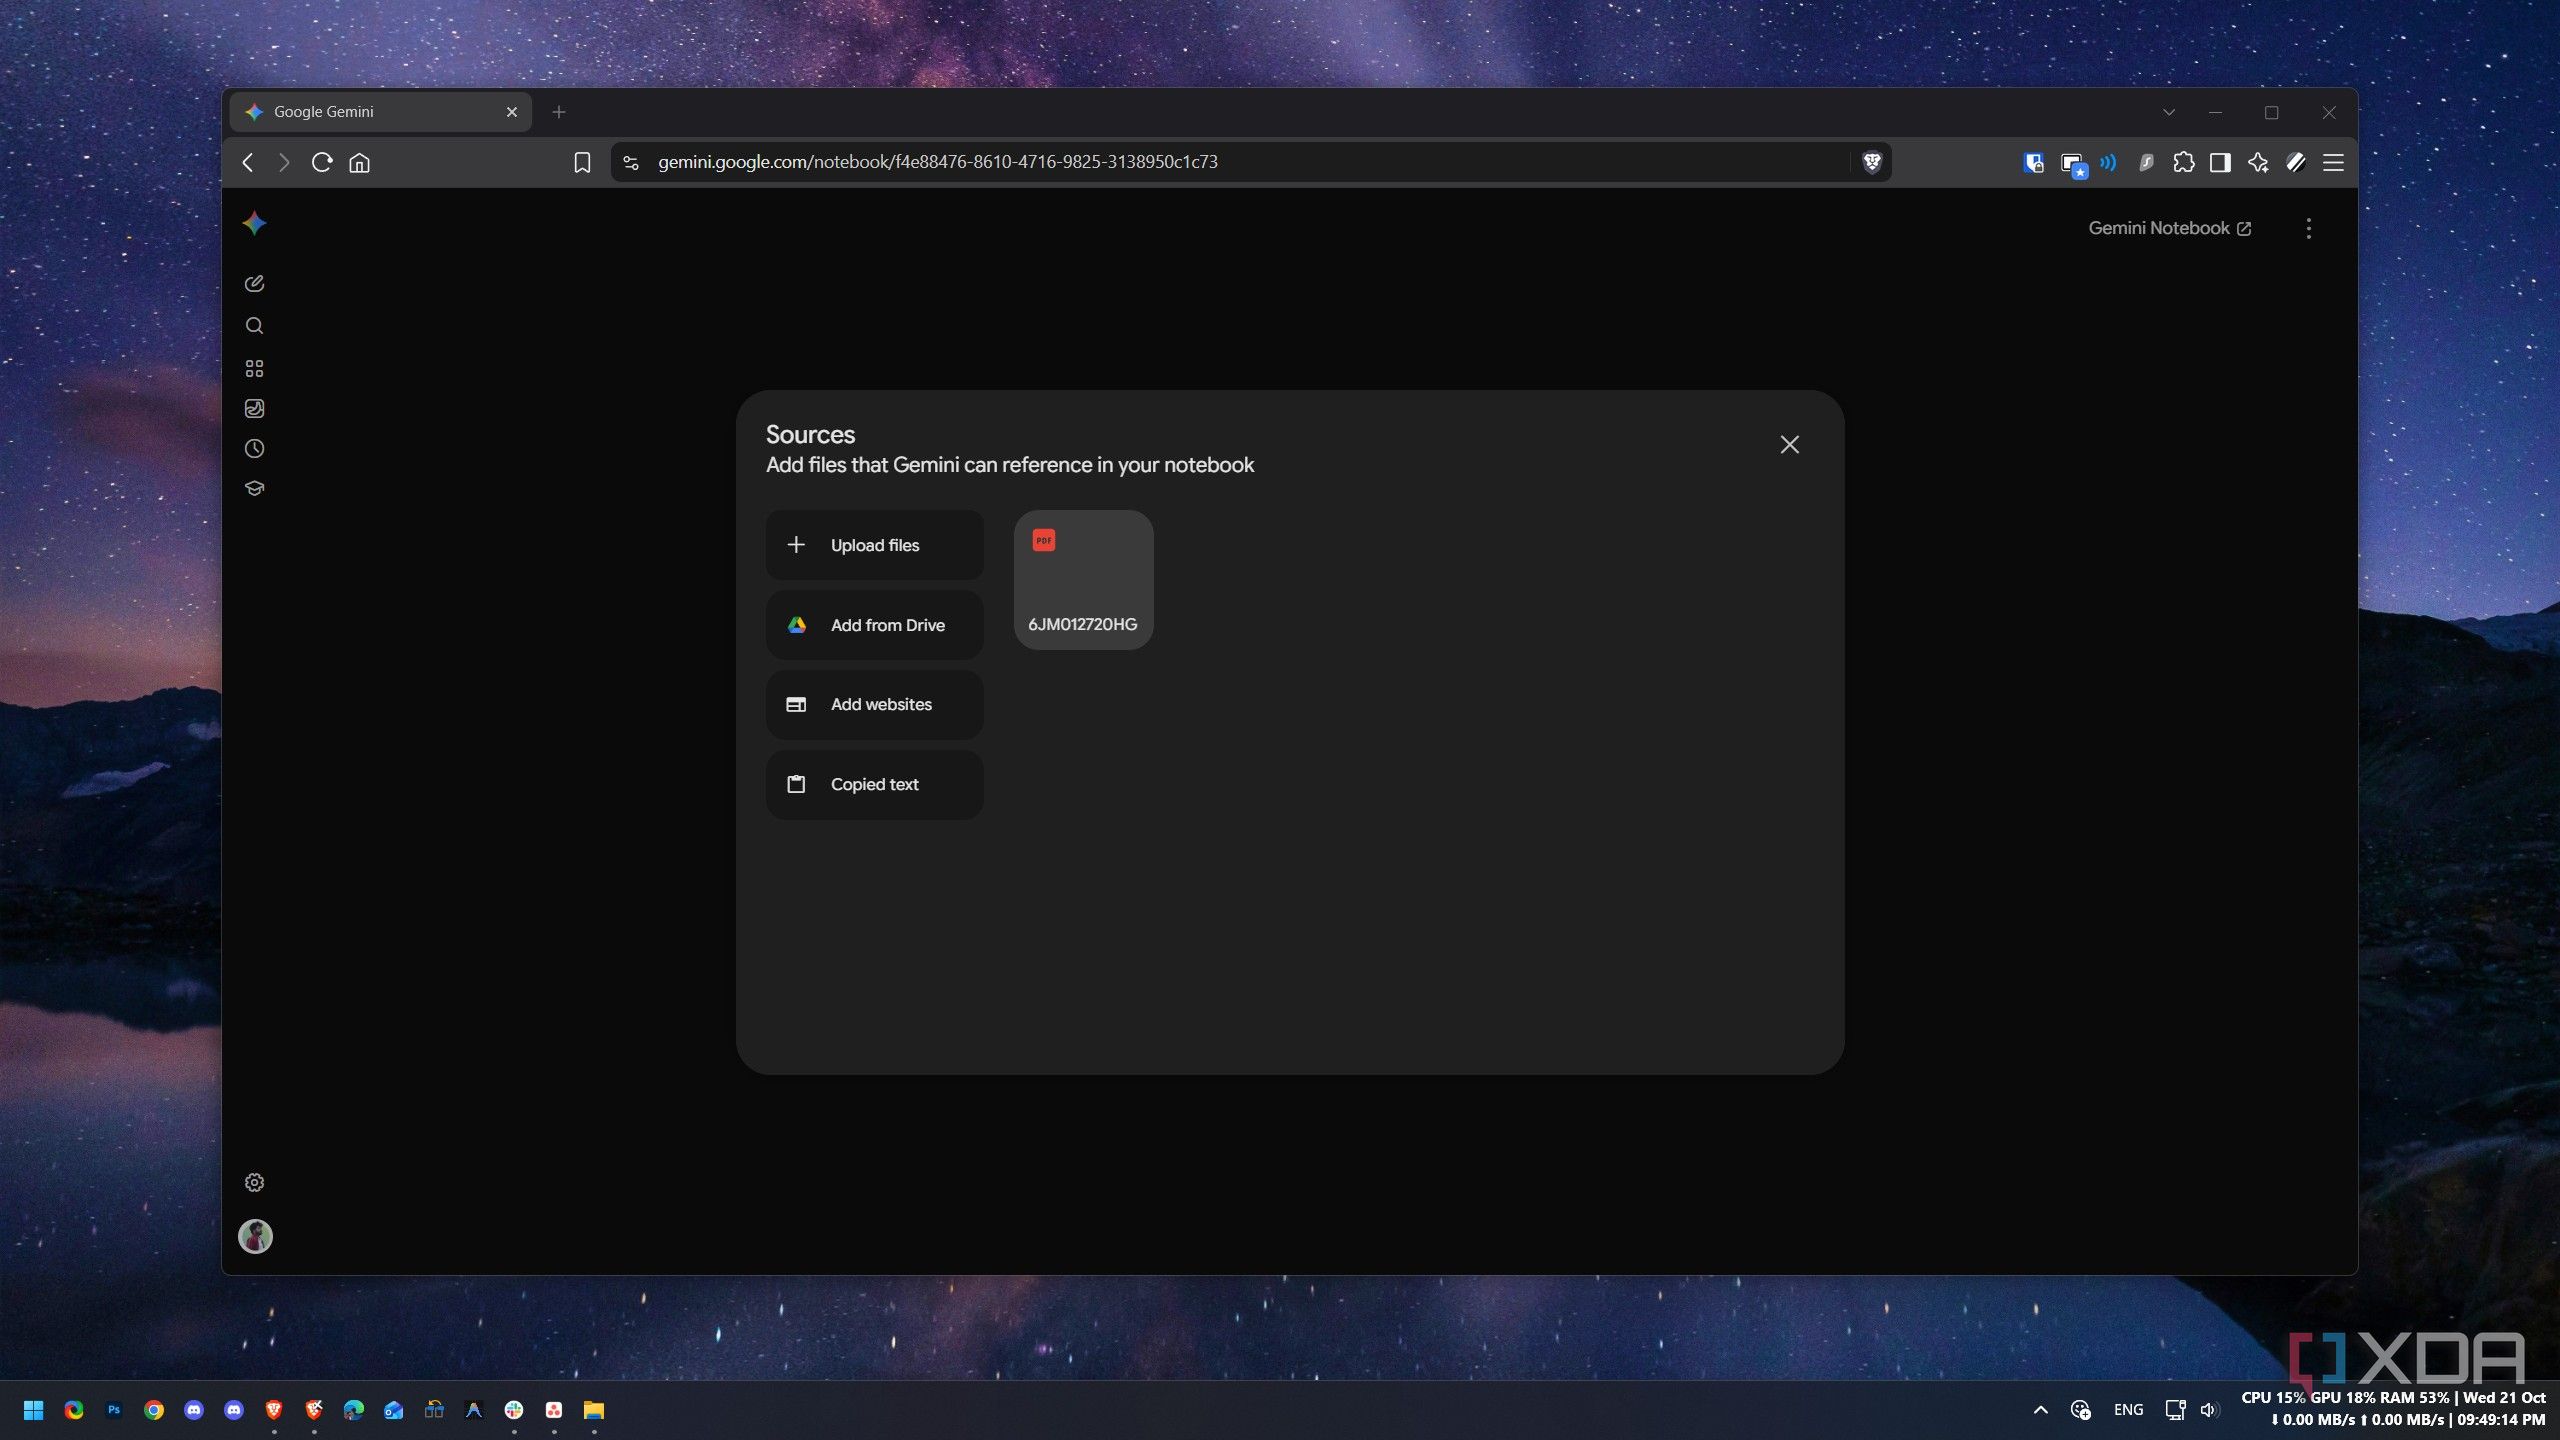This screenshot has height=1440, width=2560.
Task: Bookmark this page
Action: point(582,162)
